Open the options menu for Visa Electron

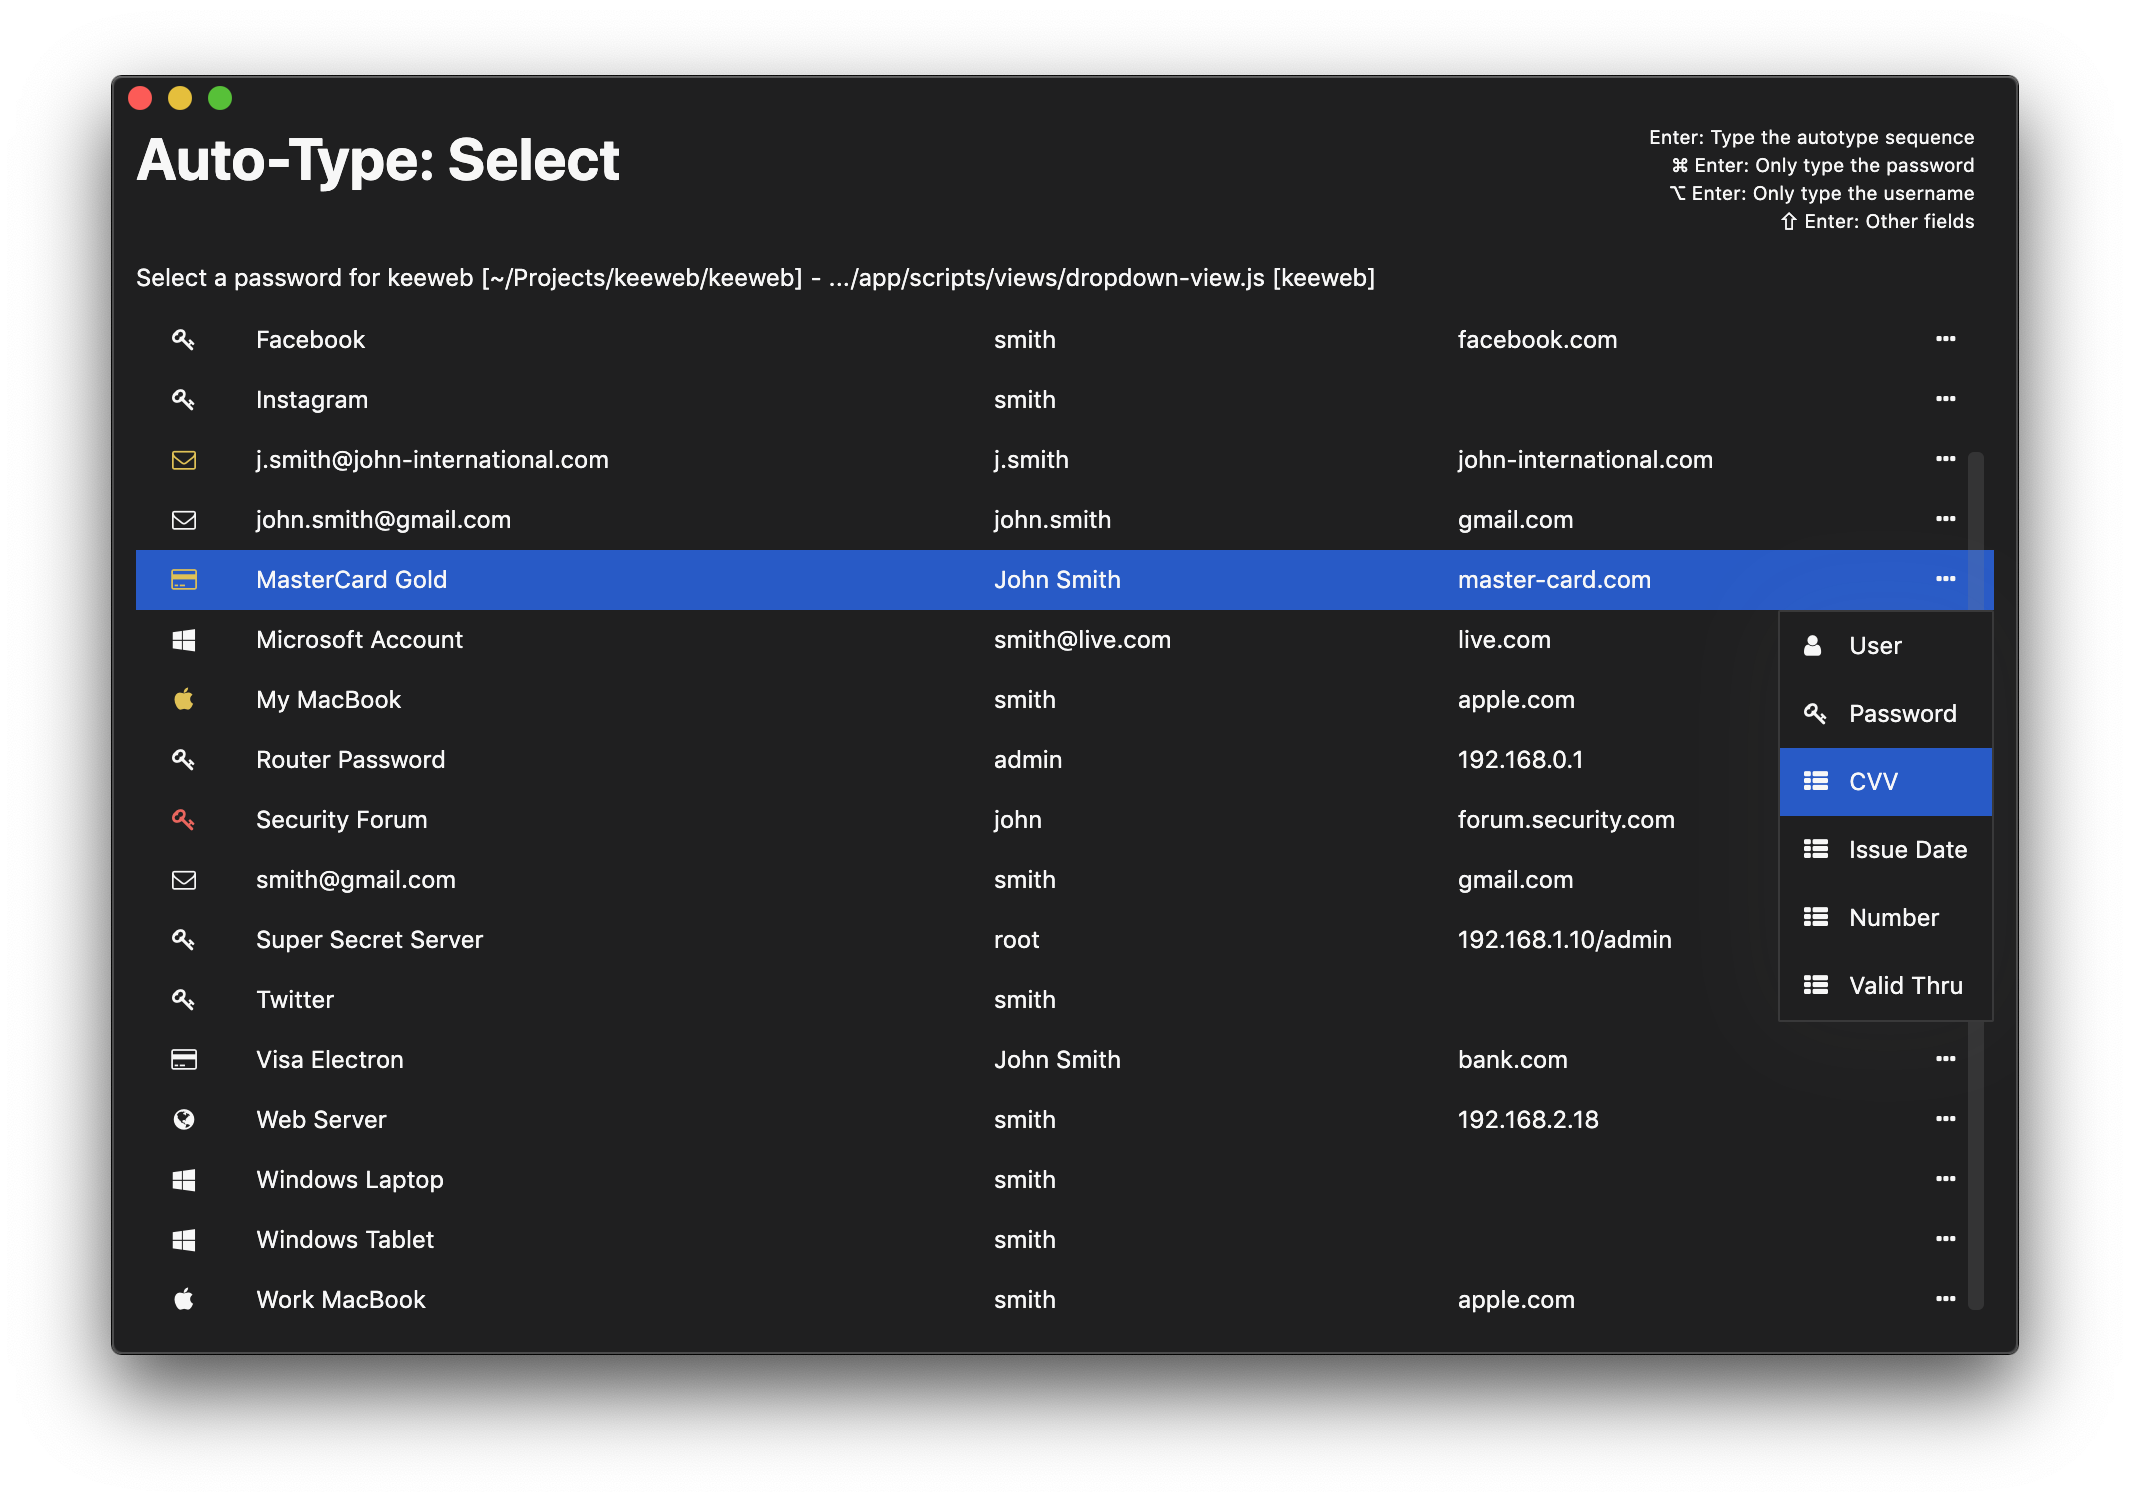coord(1945,1060)
